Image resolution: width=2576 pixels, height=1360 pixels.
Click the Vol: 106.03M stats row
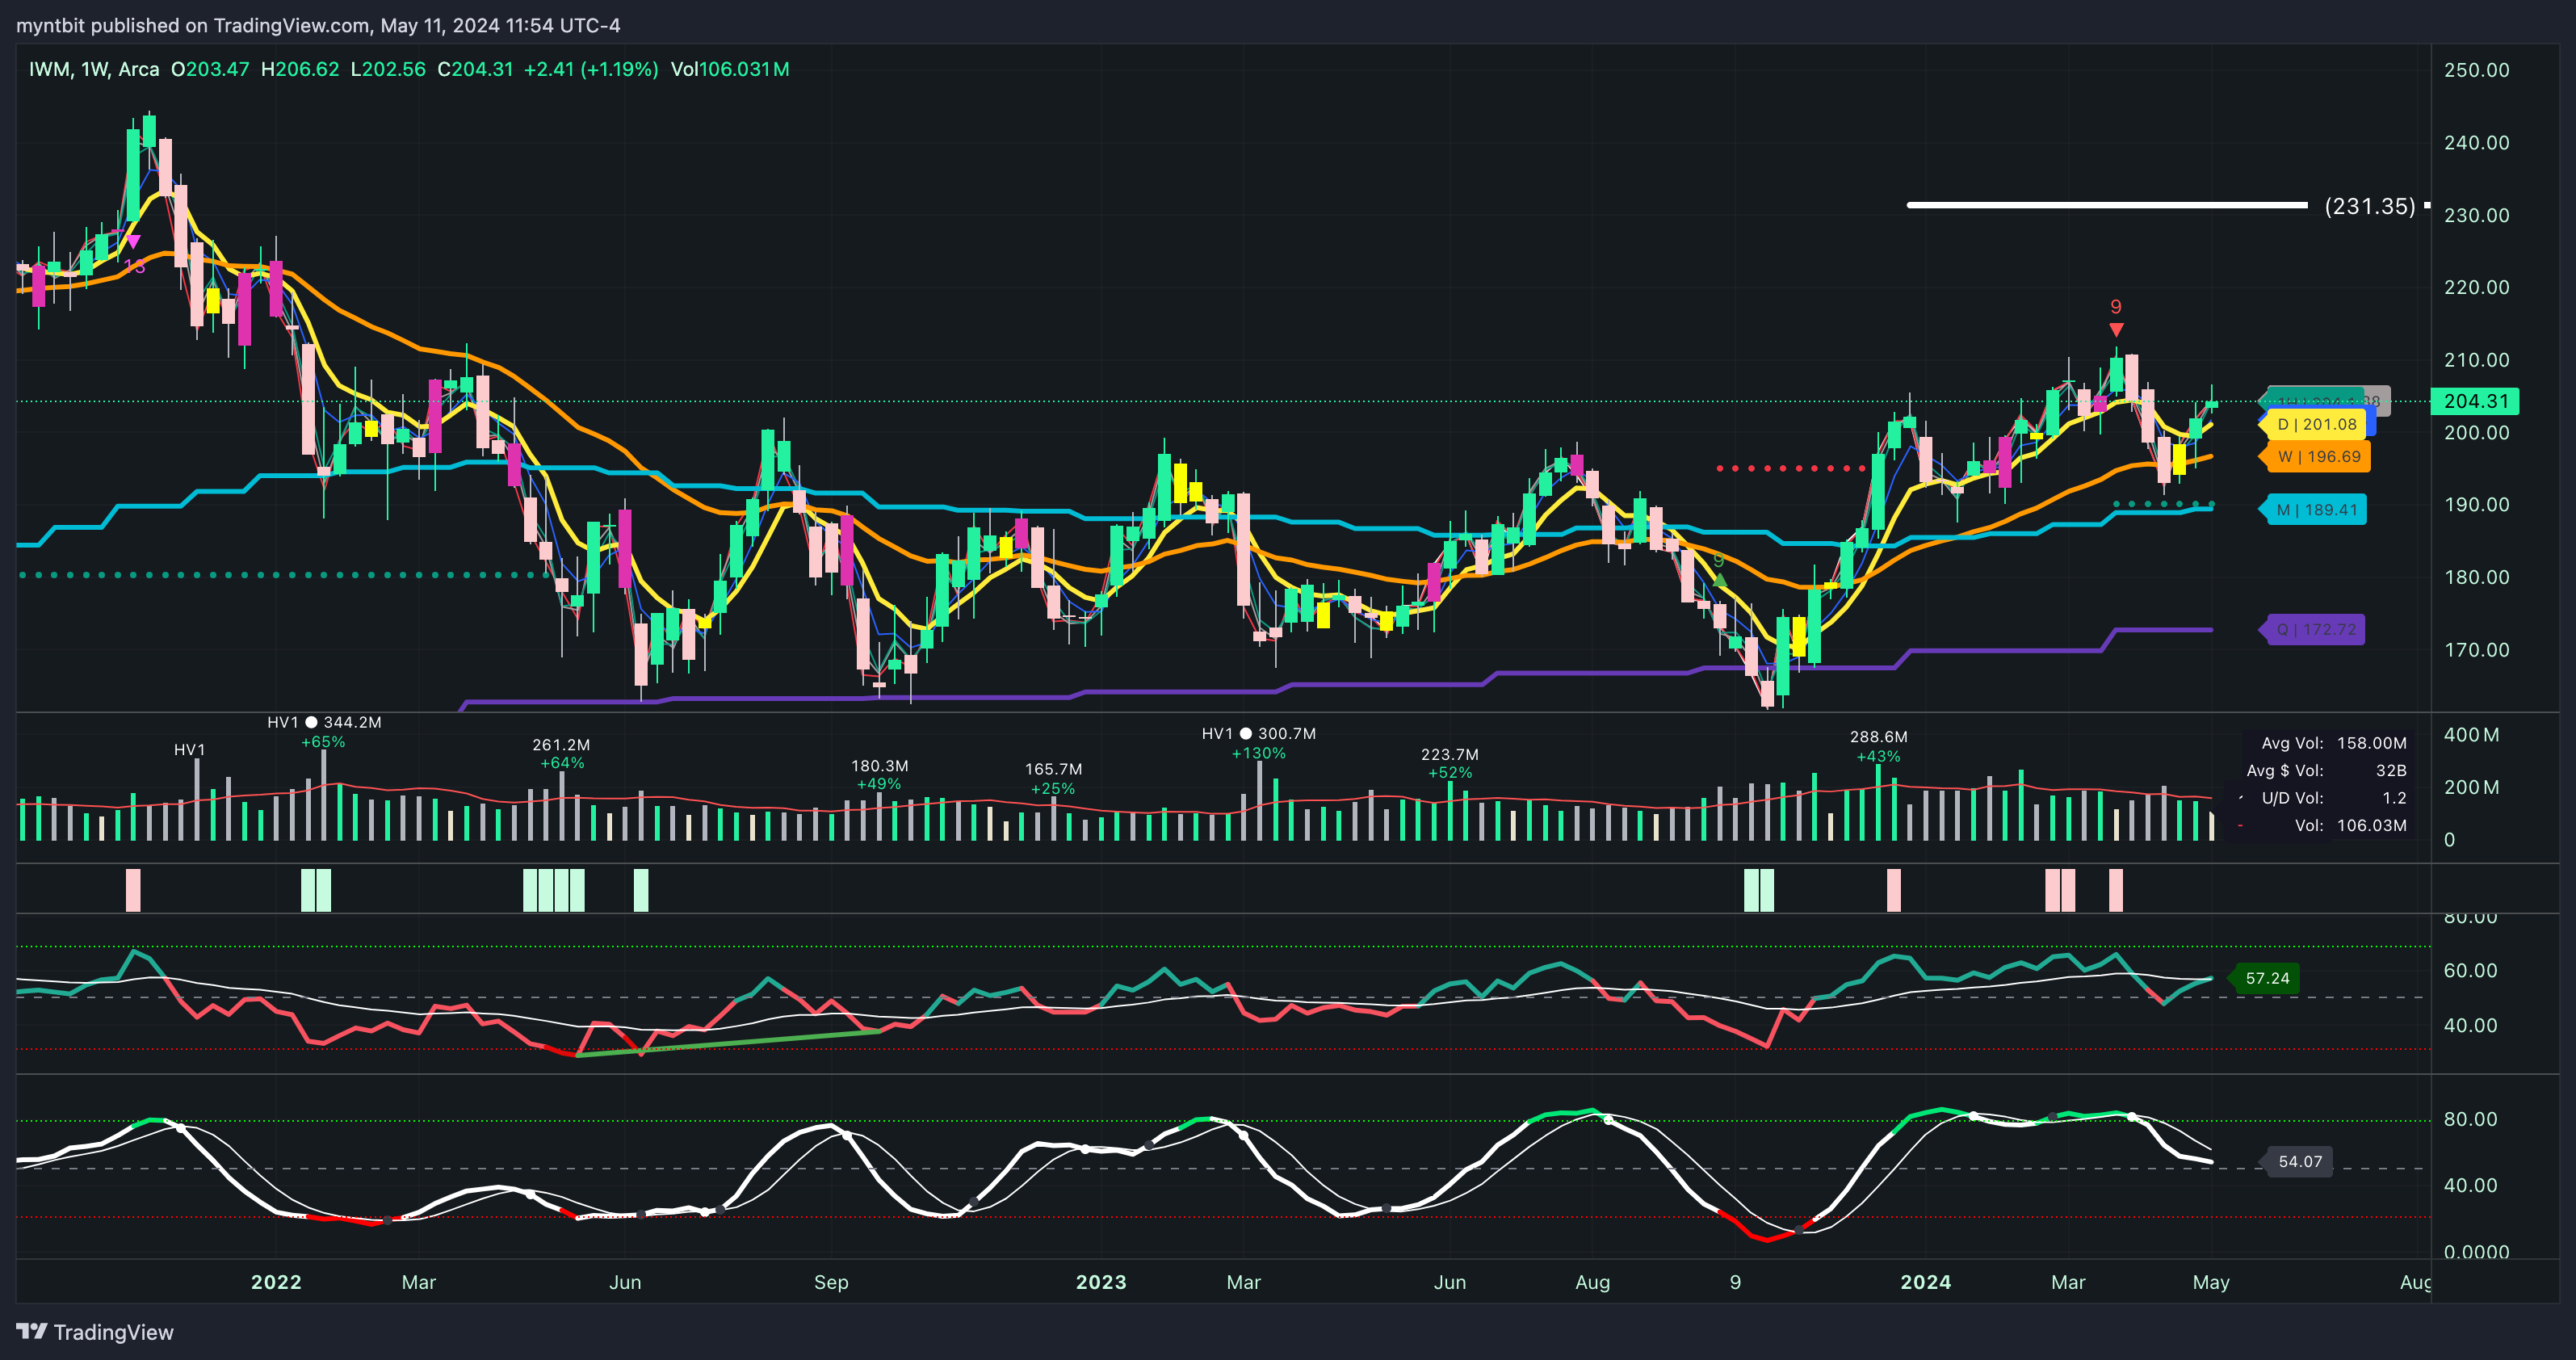pyautogui.click(x=2350, y=825)
